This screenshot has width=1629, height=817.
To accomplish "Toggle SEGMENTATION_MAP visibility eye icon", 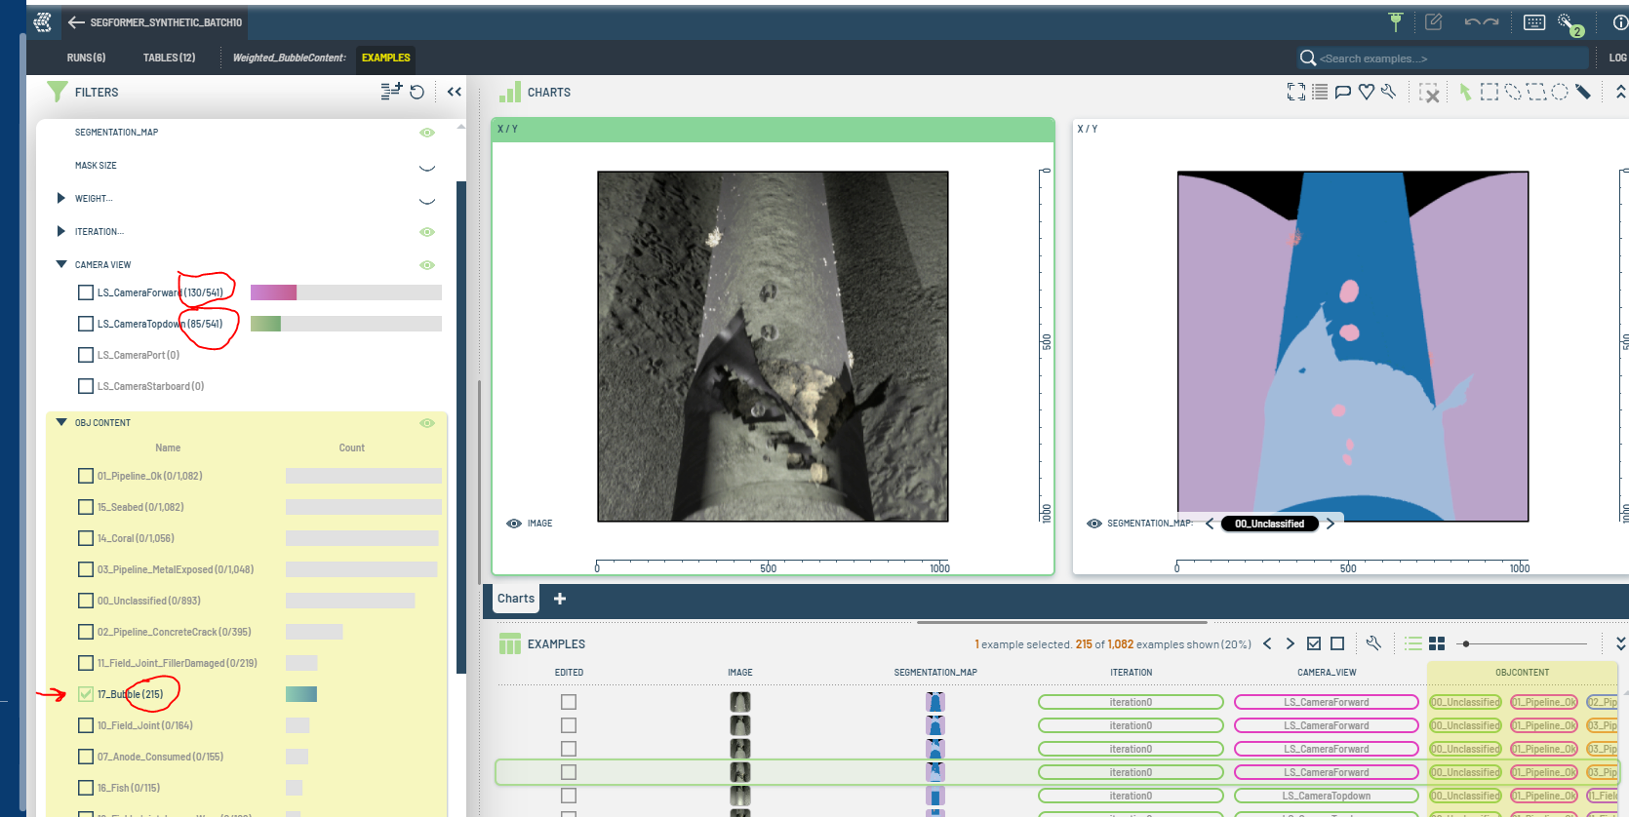I will tap(427, 132).
